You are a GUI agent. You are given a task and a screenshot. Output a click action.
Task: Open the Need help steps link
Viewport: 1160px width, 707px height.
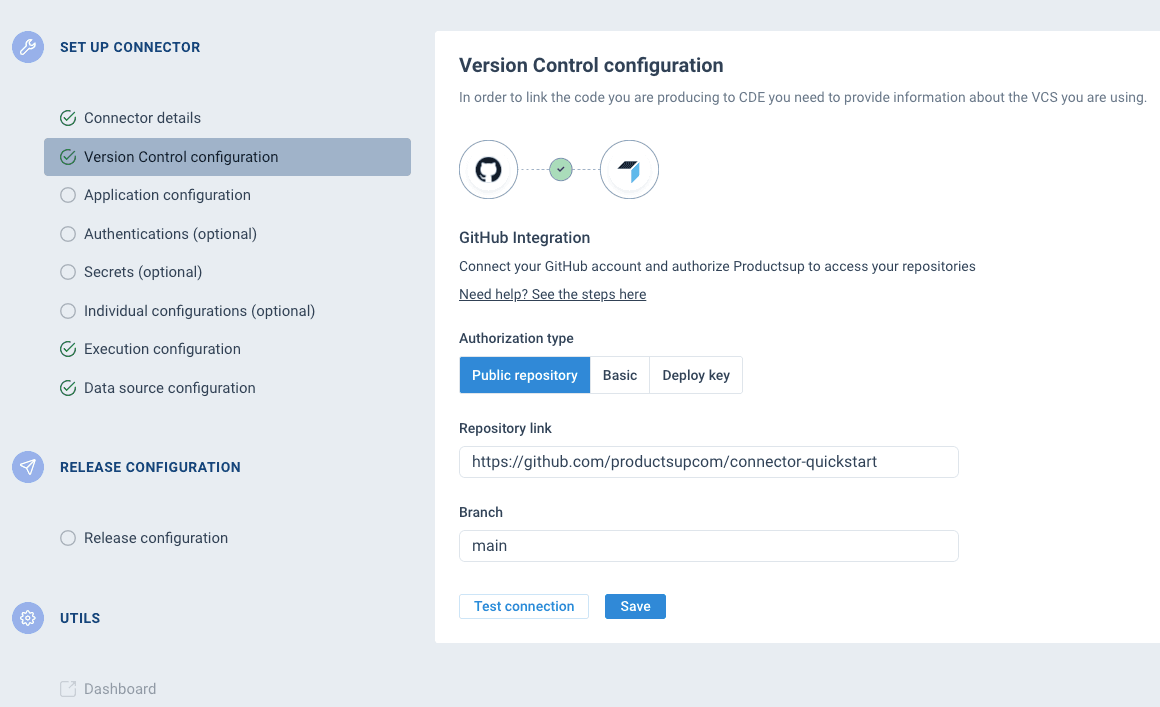click(552, 293)
